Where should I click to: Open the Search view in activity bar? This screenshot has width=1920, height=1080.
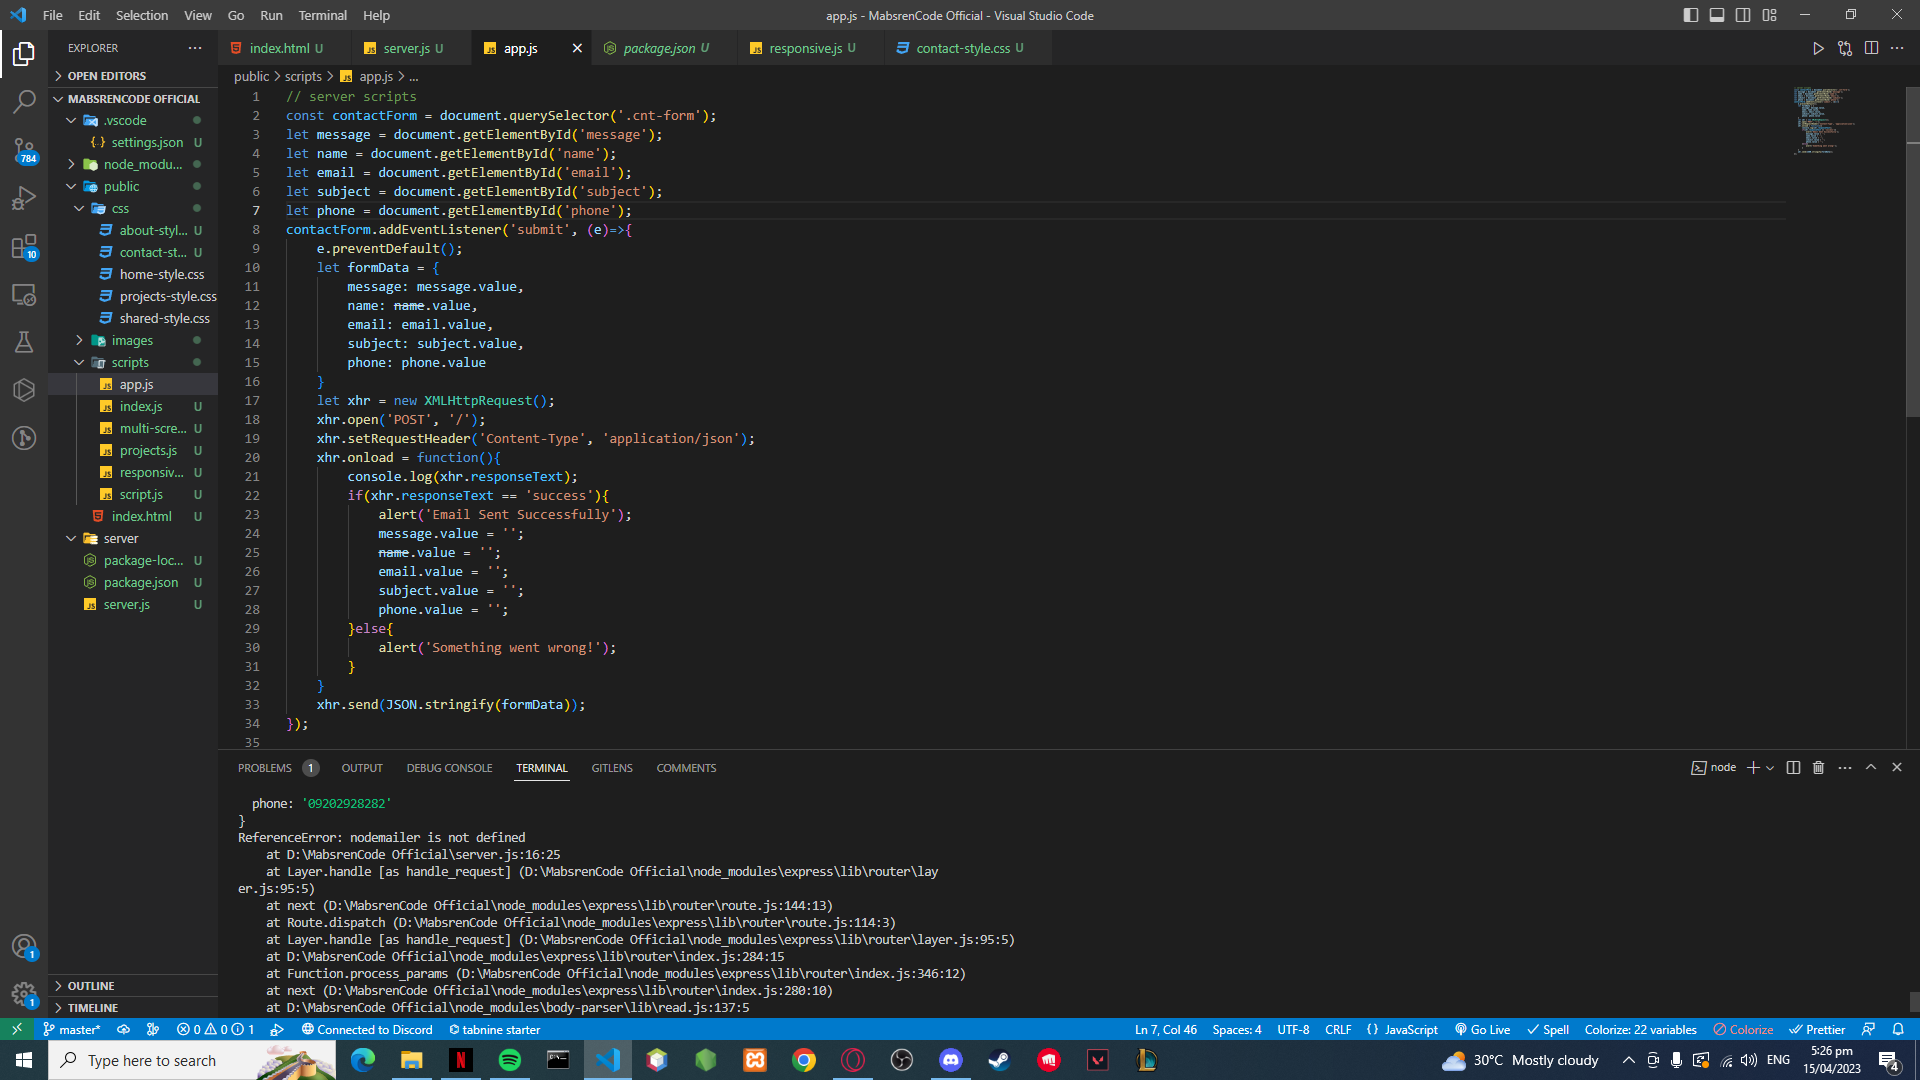click(x=24, y=101)
